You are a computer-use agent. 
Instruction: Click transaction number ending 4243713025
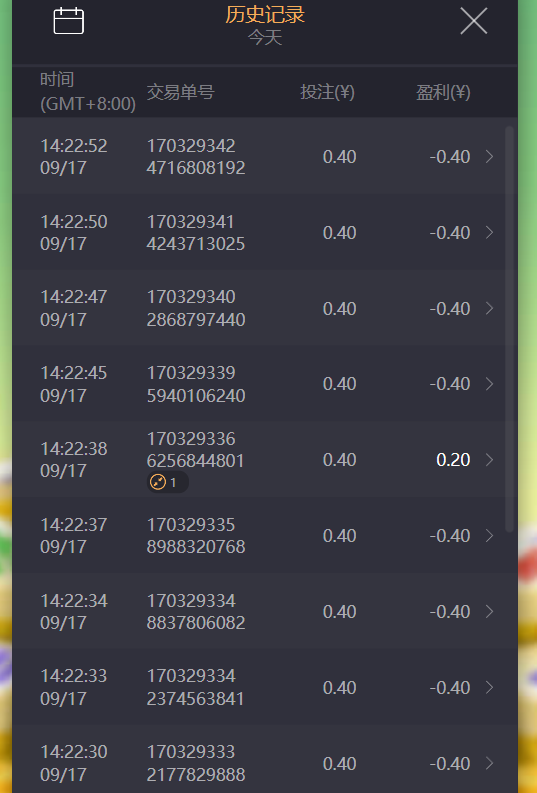point(196,233)
